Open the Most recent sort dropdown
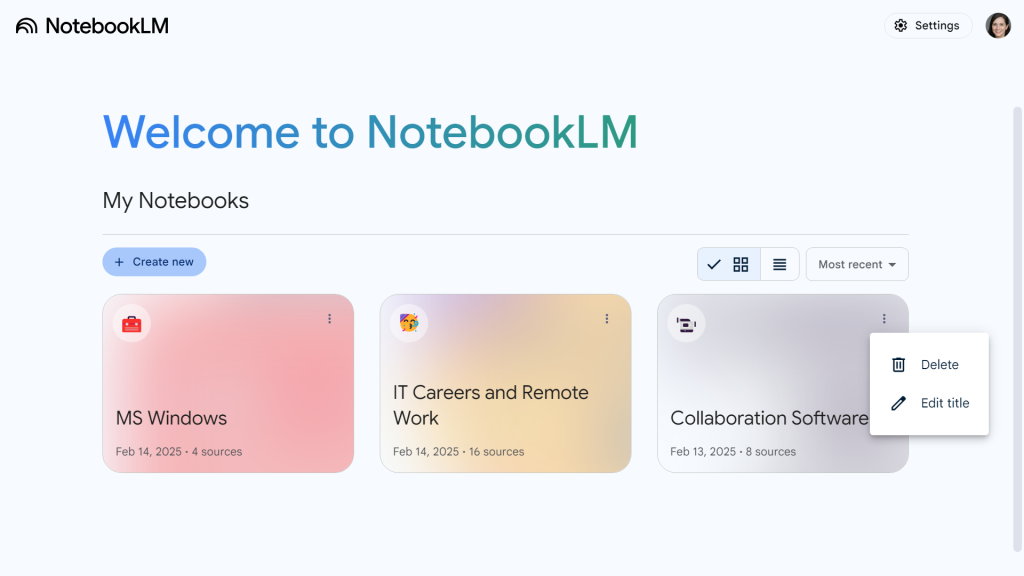Screen dimensions: 1024x576 [x=857, y=264]
